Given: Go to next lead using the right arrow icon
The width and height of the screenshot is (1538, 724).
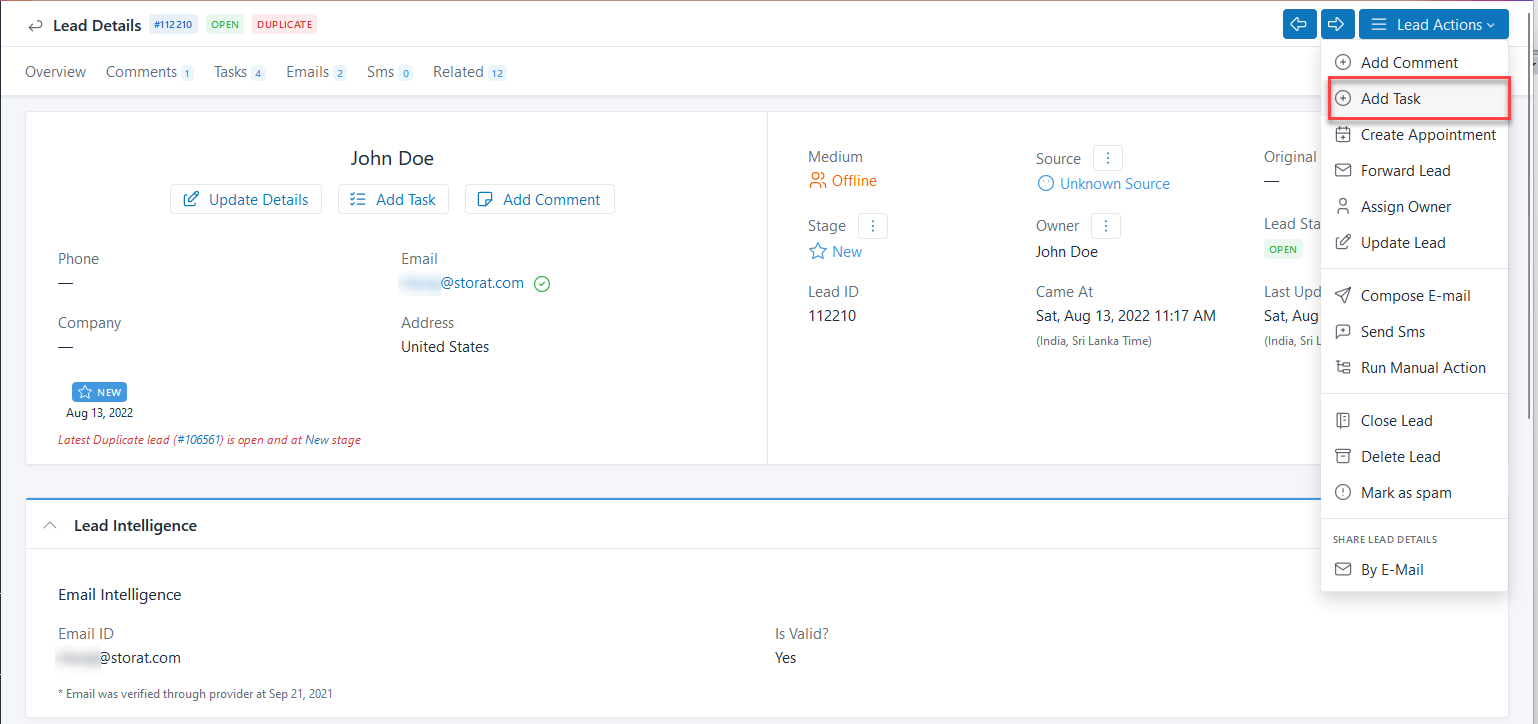Looking at the screenshot, I should click(1337, 24).
